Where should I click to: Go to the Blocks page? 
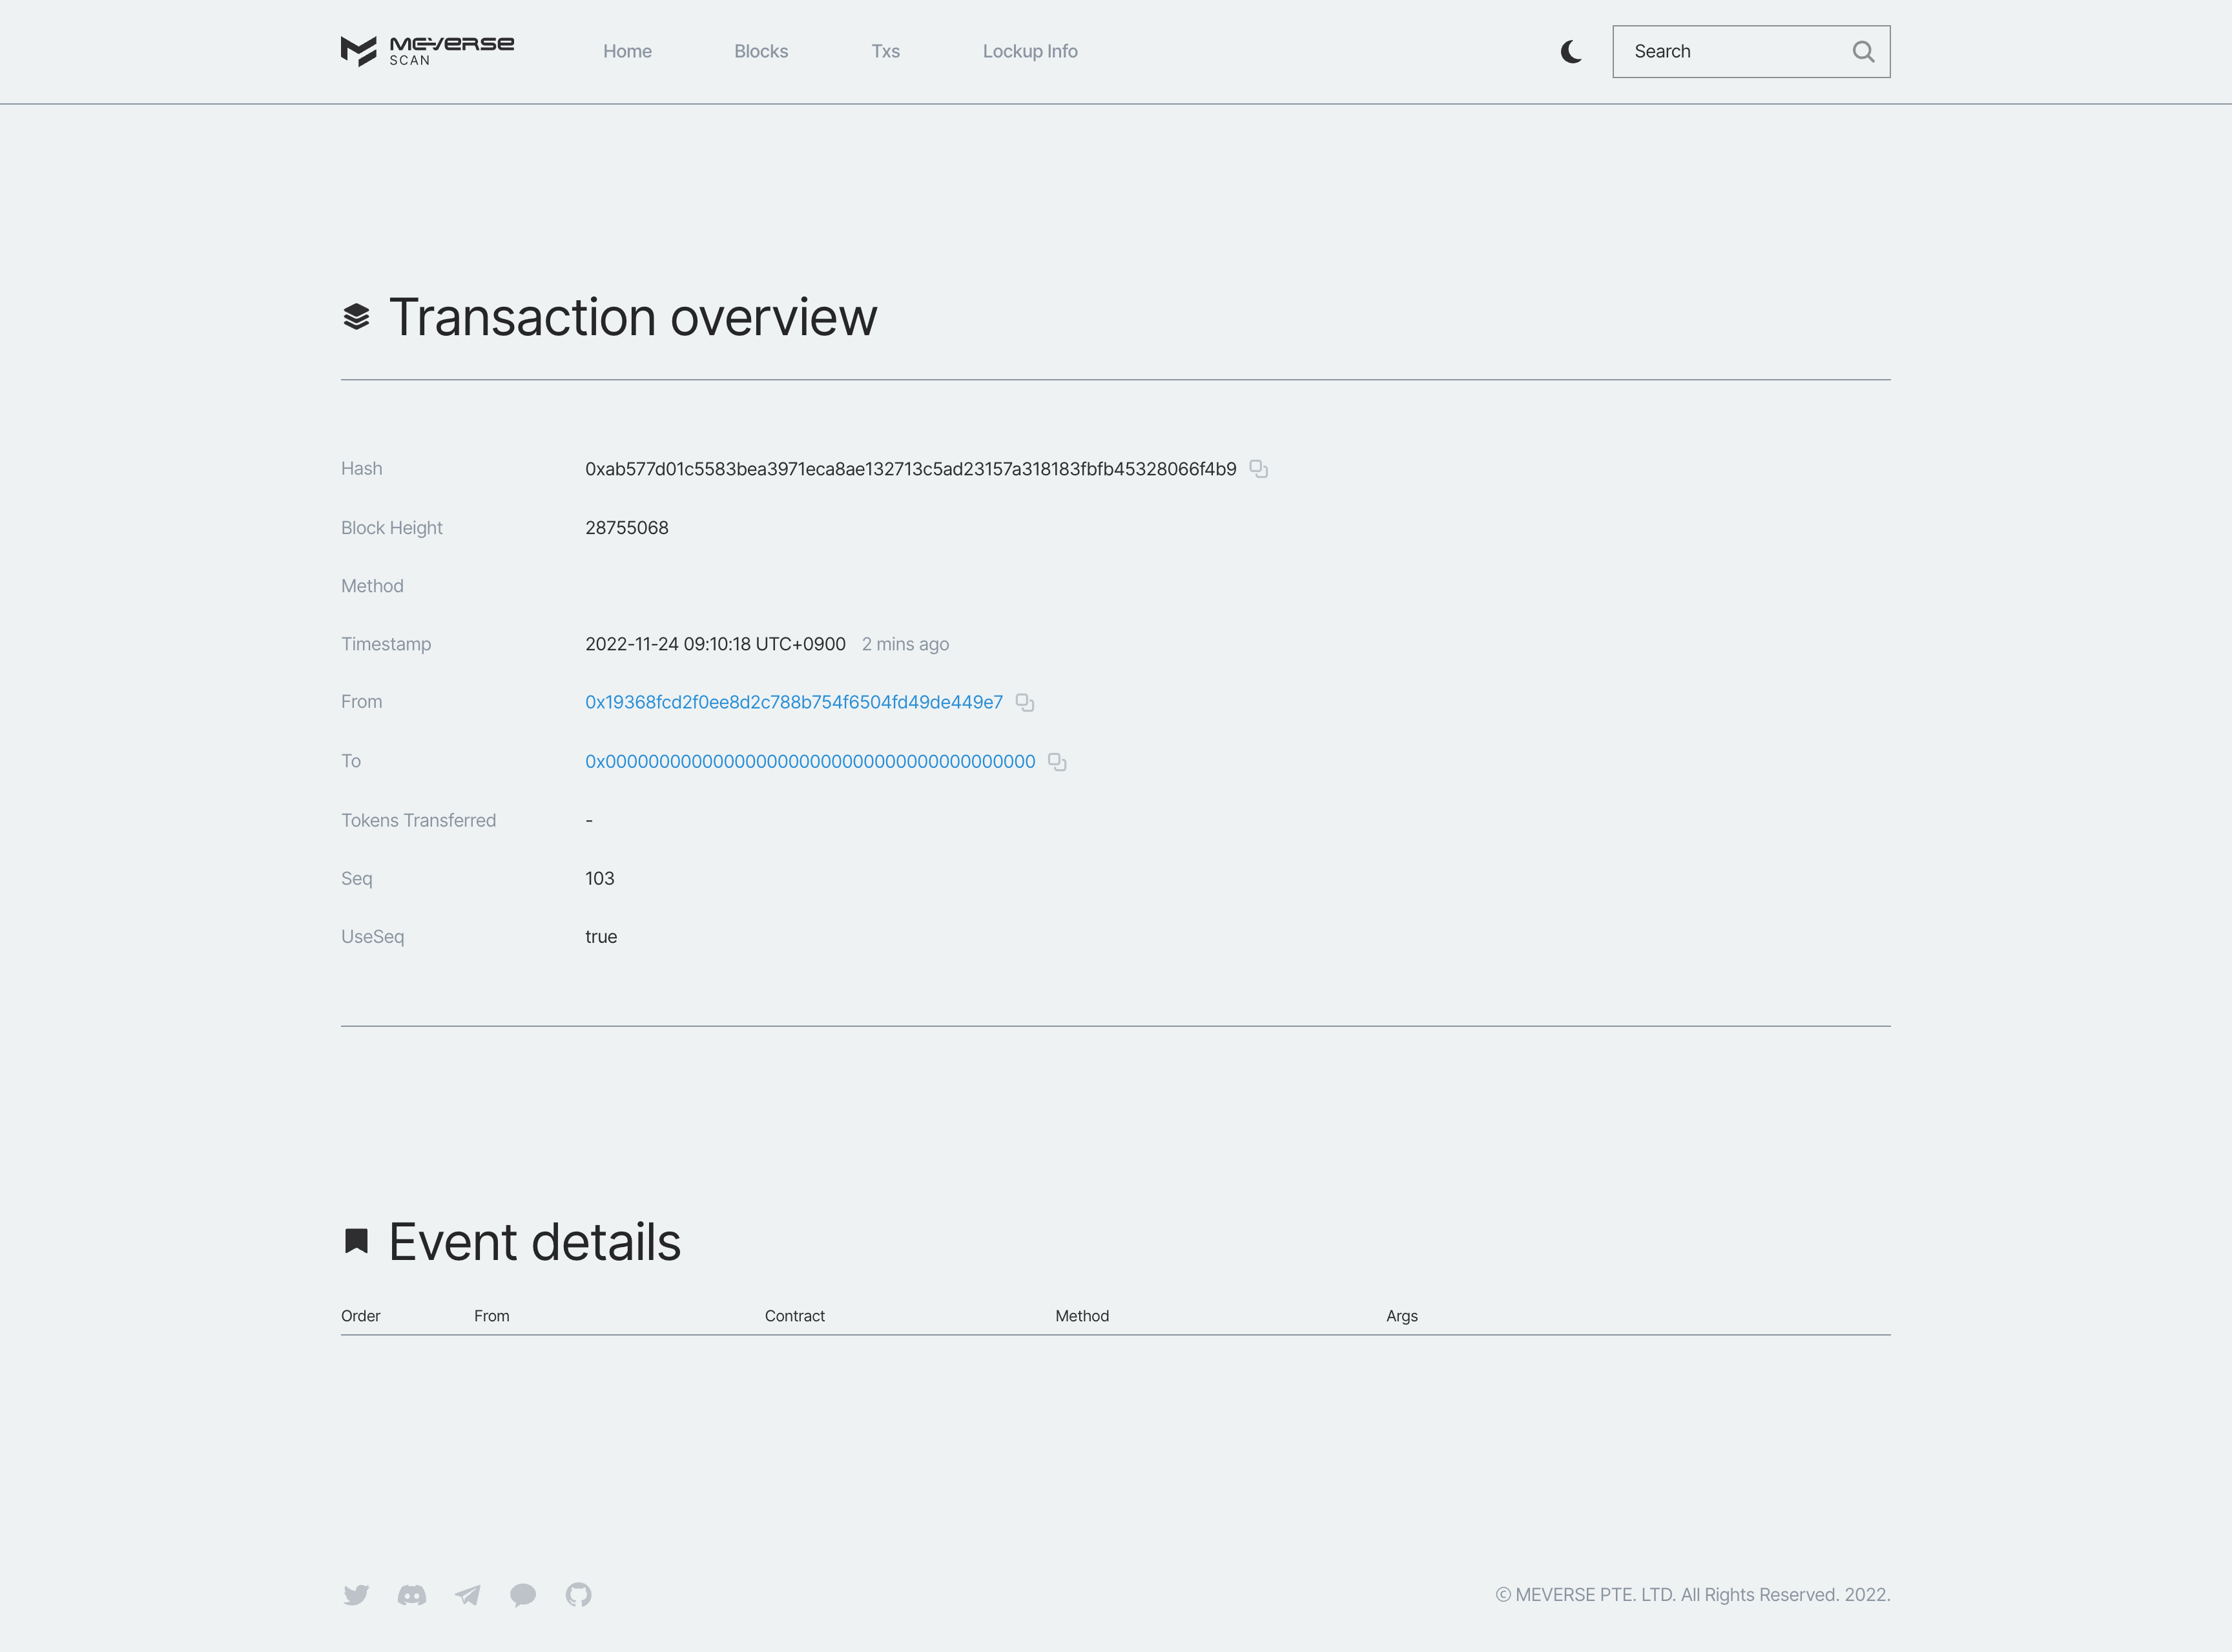tap(761, 52)
